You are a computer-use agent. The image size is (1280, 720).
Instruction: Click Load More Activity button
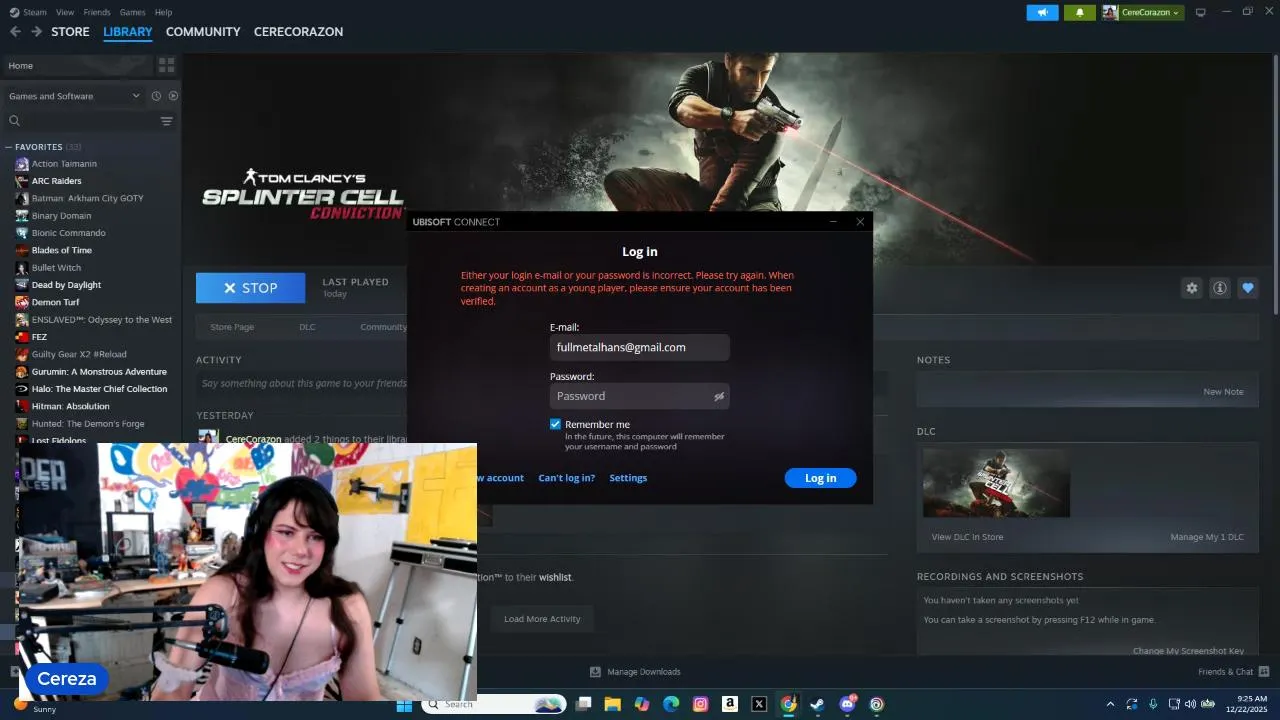click(542, 619)
